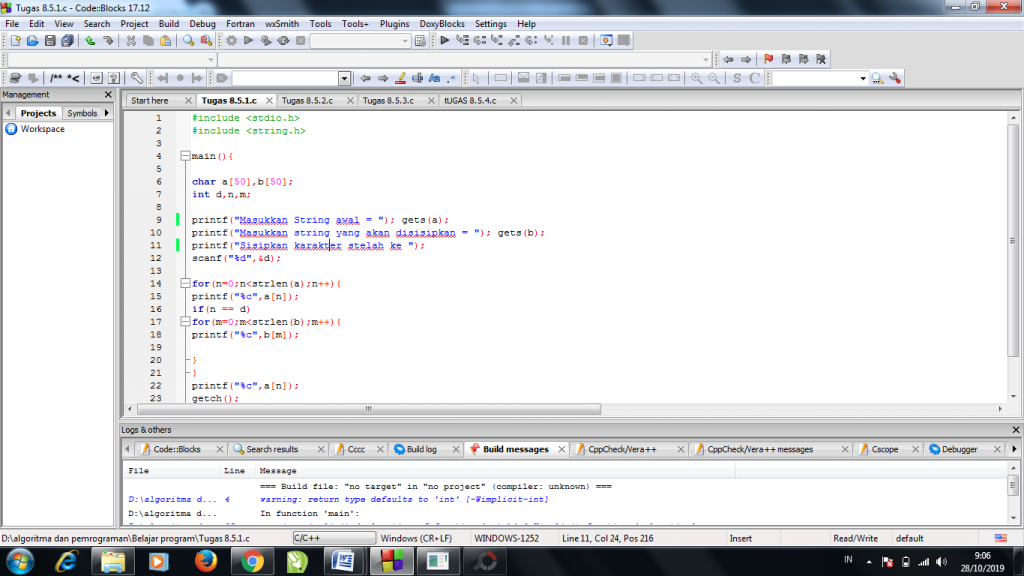This screenshot has width=1024, height=576.
Task: Open the New file icon
Action: (x=16, y=40)
